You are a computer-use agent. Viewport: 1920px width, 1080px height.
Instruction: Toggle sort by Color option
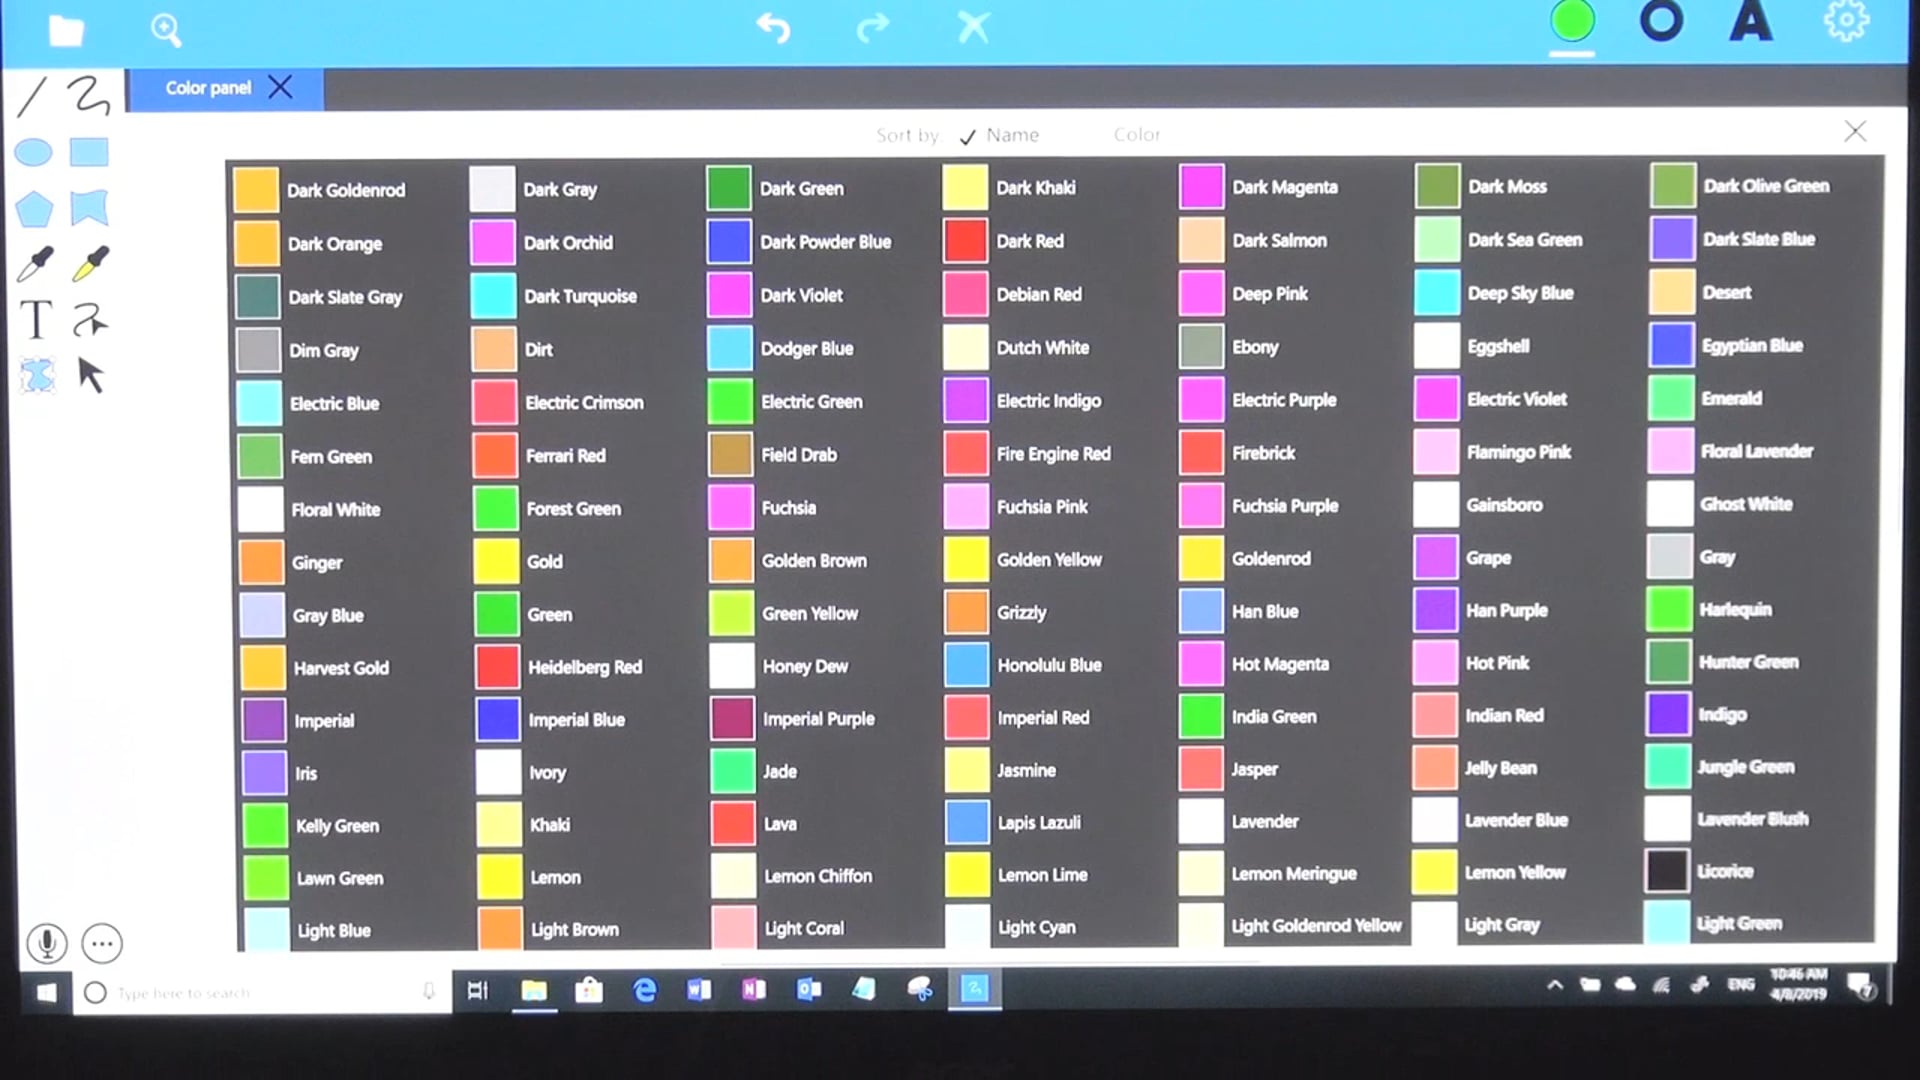[x=1137, y=135]
